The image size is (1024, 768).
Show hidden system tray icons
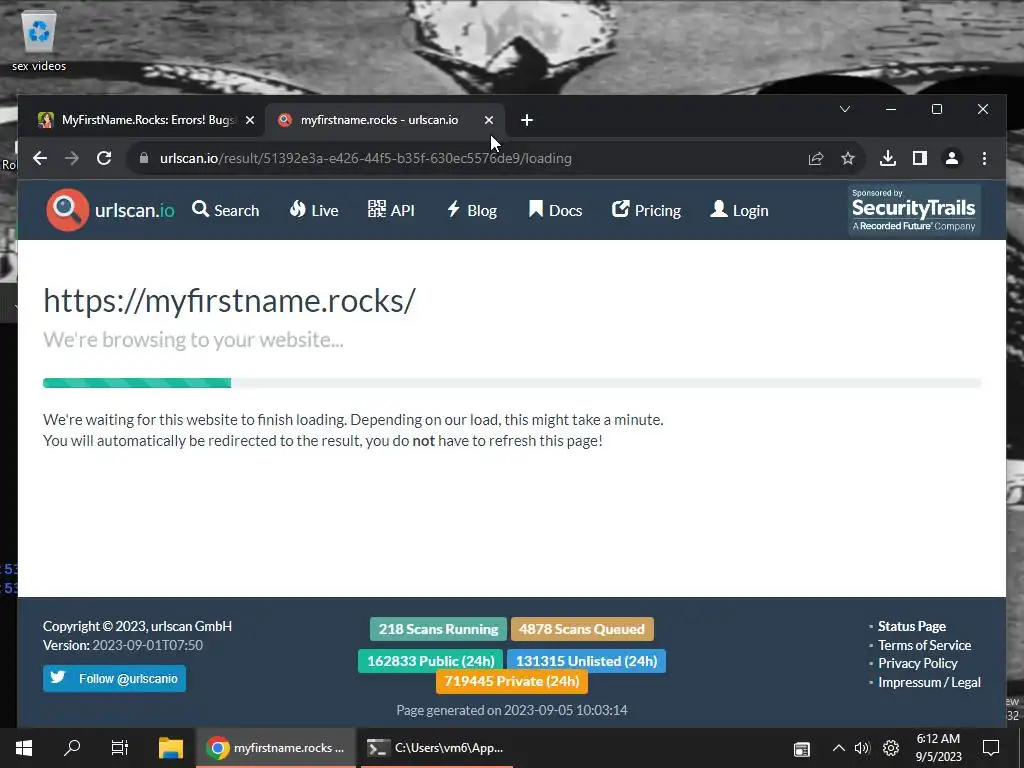pyautogui.click(x=839, y=748)
